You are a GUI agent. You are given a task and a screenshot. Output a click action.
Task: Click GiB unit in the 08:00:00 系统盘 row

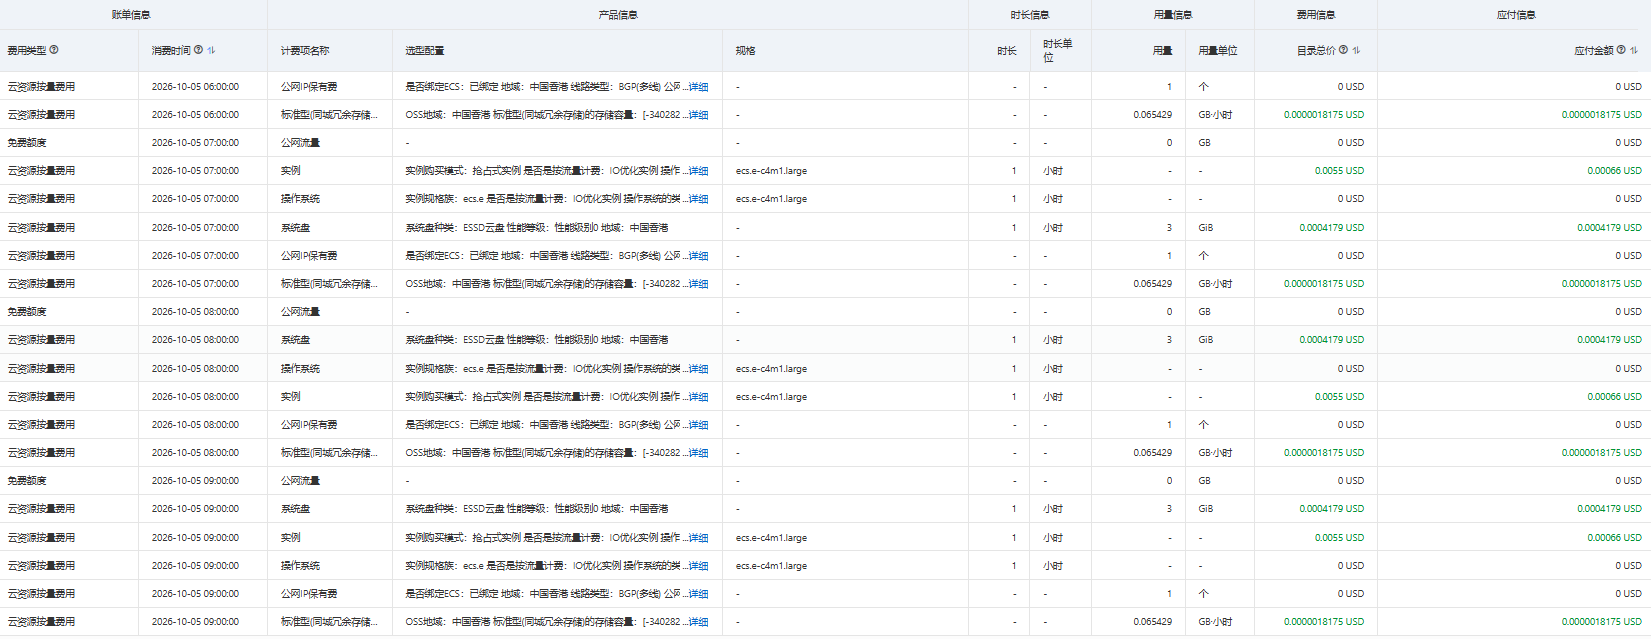coord(1206,340)
